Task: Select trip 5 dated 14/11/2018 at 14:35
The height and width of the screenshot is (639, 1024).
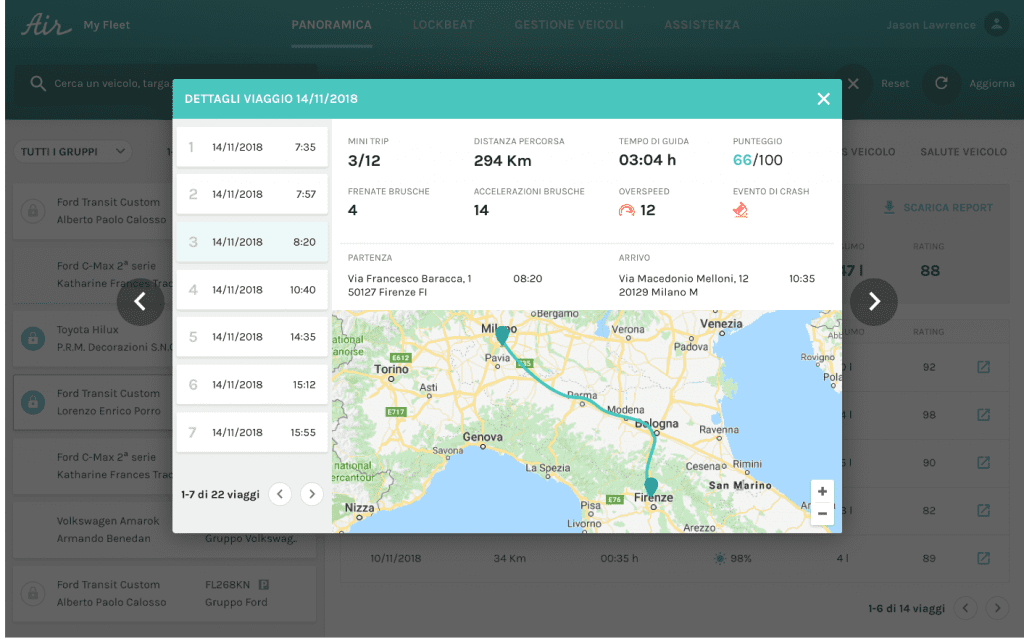Action: coord(252,337)
